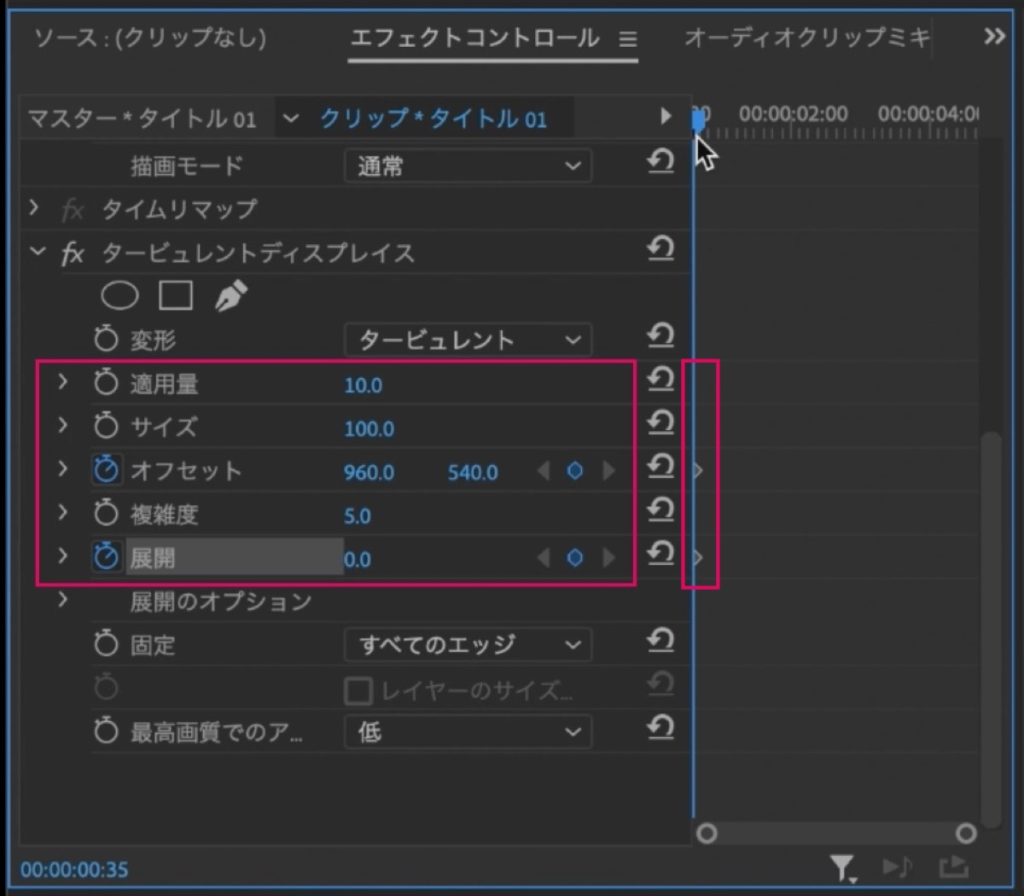Expand the 複雑度 parameter
Viewport: 1024px width, 896px height.
(63, 512)
